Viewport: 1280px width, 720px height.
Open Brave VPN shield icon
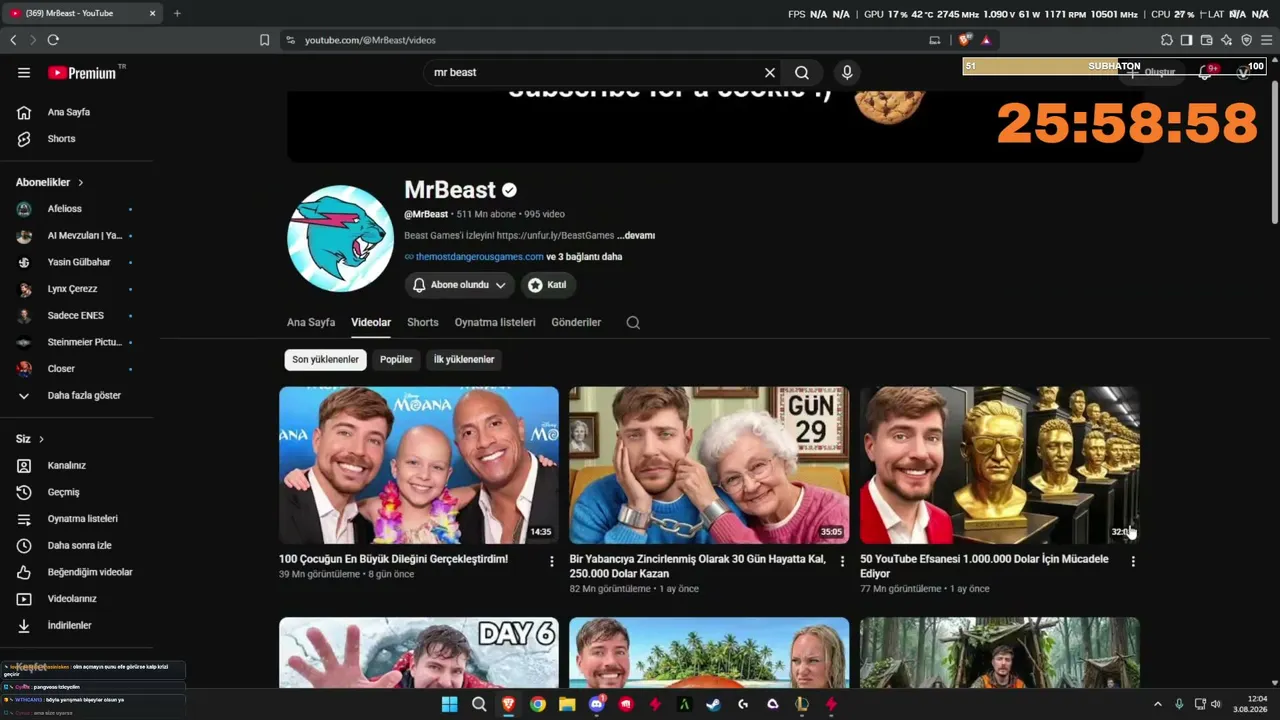pyautogui.click(x=1246, y=40)
